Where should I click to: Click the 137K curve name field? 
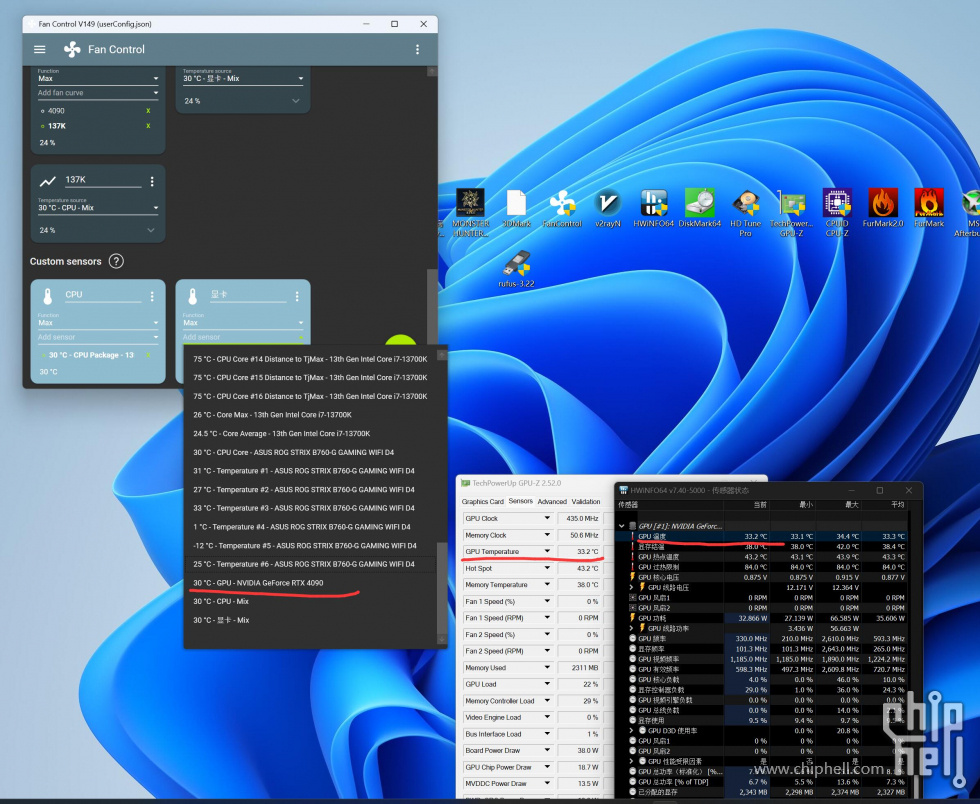[102, 180]
